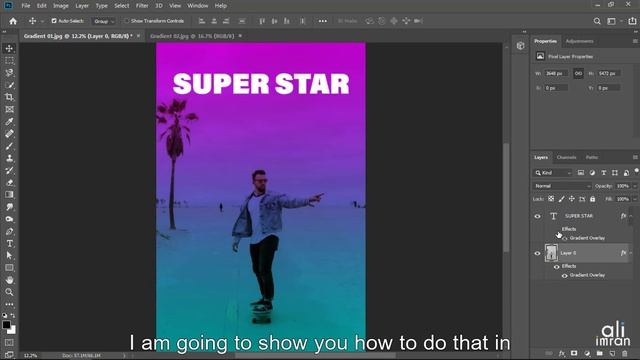Create new fill or adjustment layer

click(x=587, y=353)
